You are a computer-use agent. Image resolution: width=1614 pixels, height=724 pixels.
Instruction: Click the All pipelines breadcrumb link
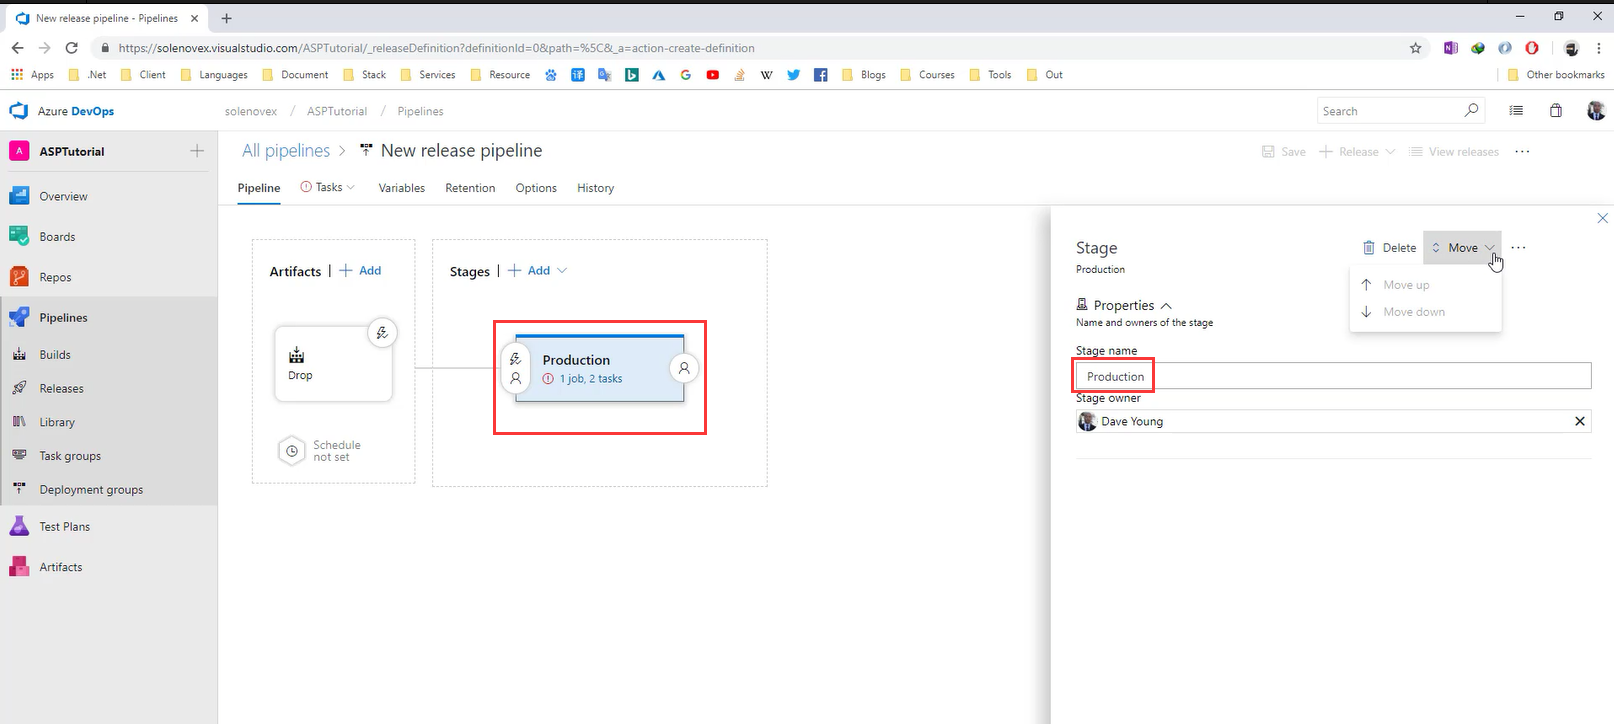pos(286,151)
